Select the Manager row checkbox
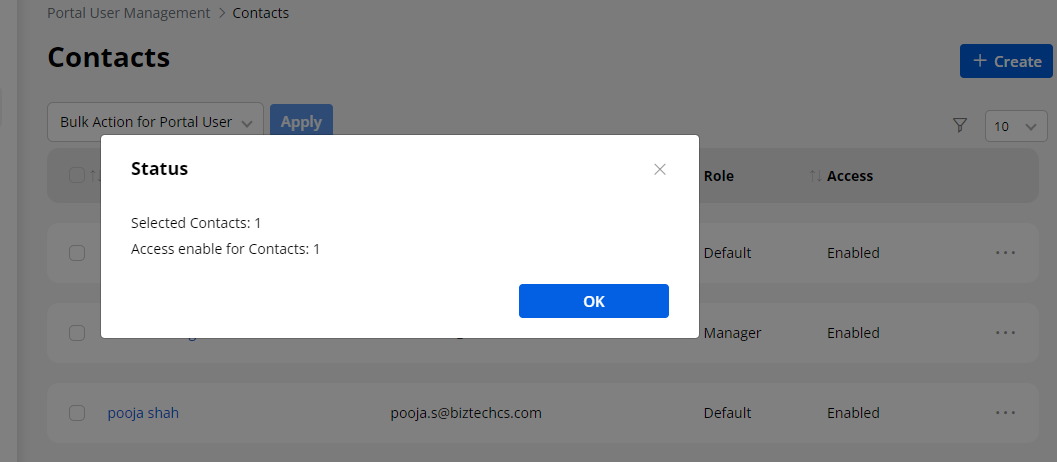This screenshot has height=462, width=1057. click(77, 333)
